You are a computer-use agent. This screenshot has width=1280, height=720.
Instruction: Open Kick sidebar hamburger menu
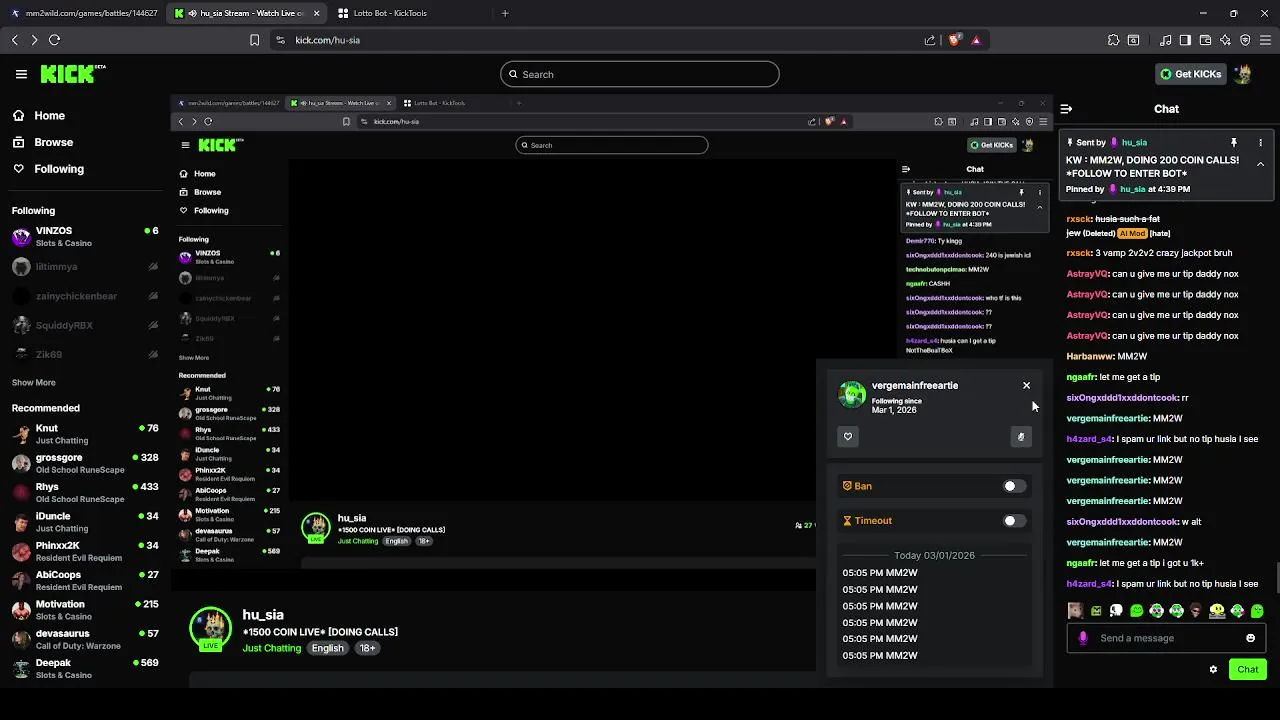coord(21,74)
